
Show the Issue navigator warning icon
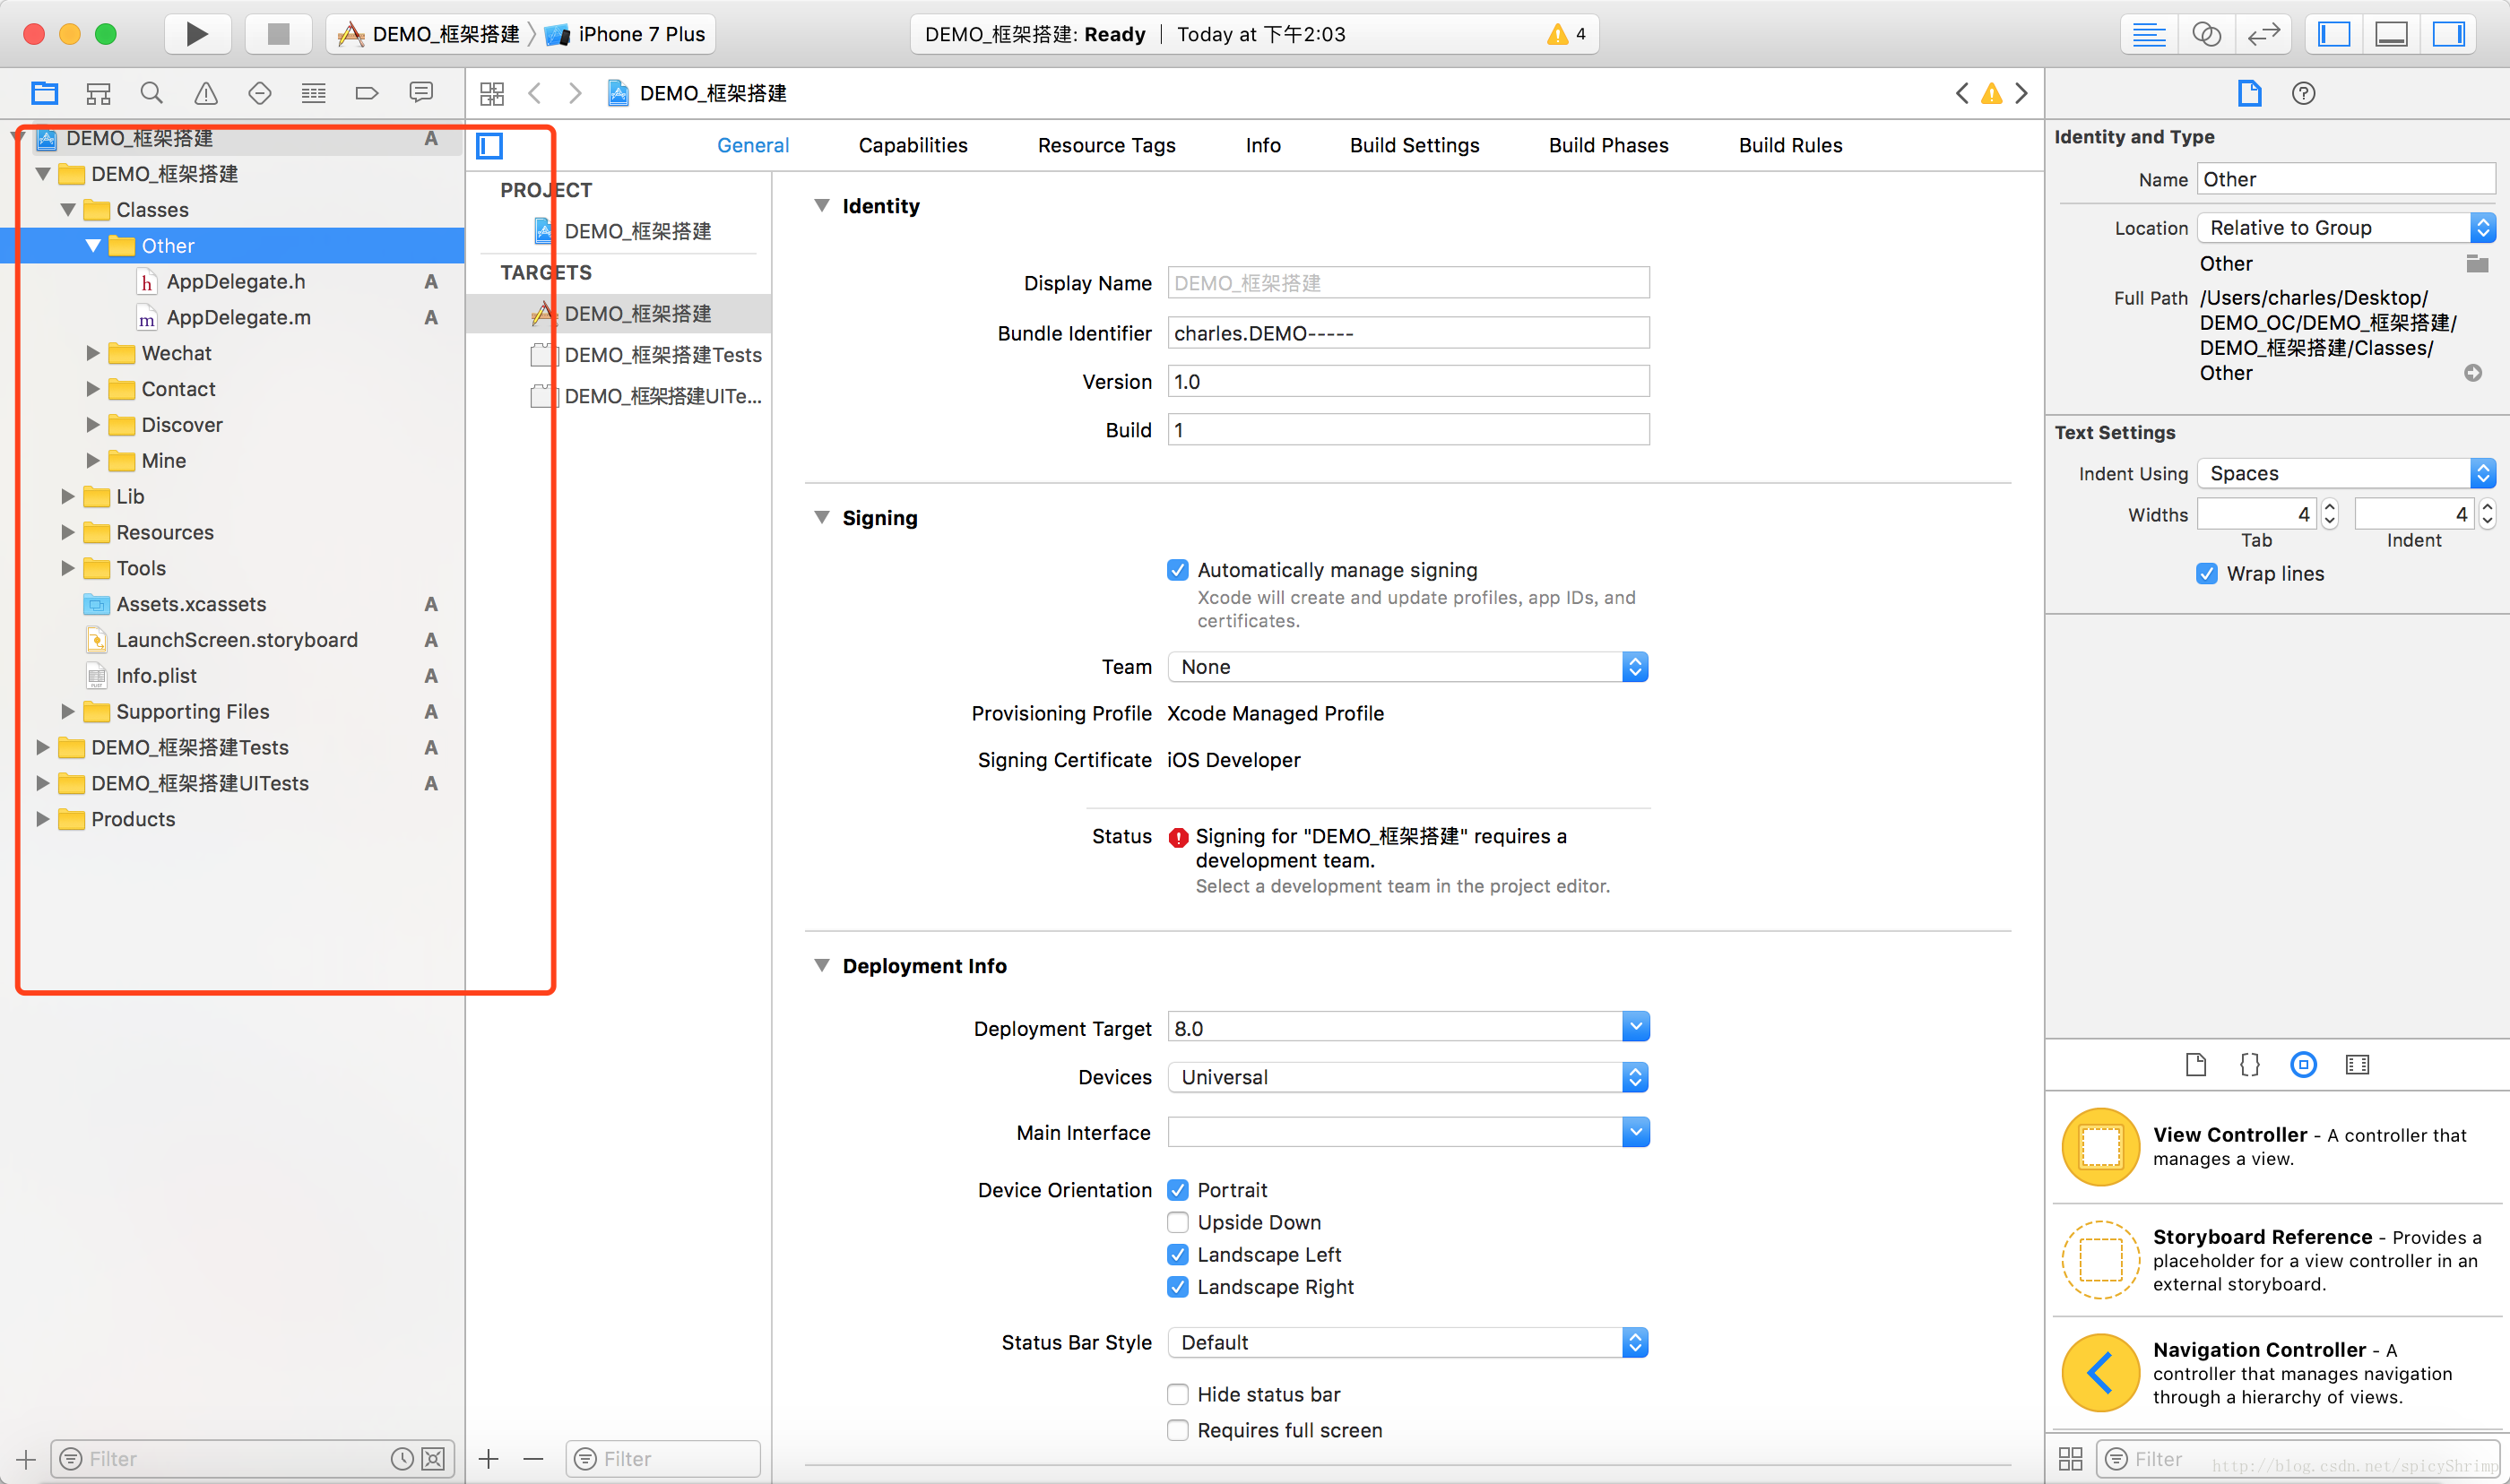205,93
